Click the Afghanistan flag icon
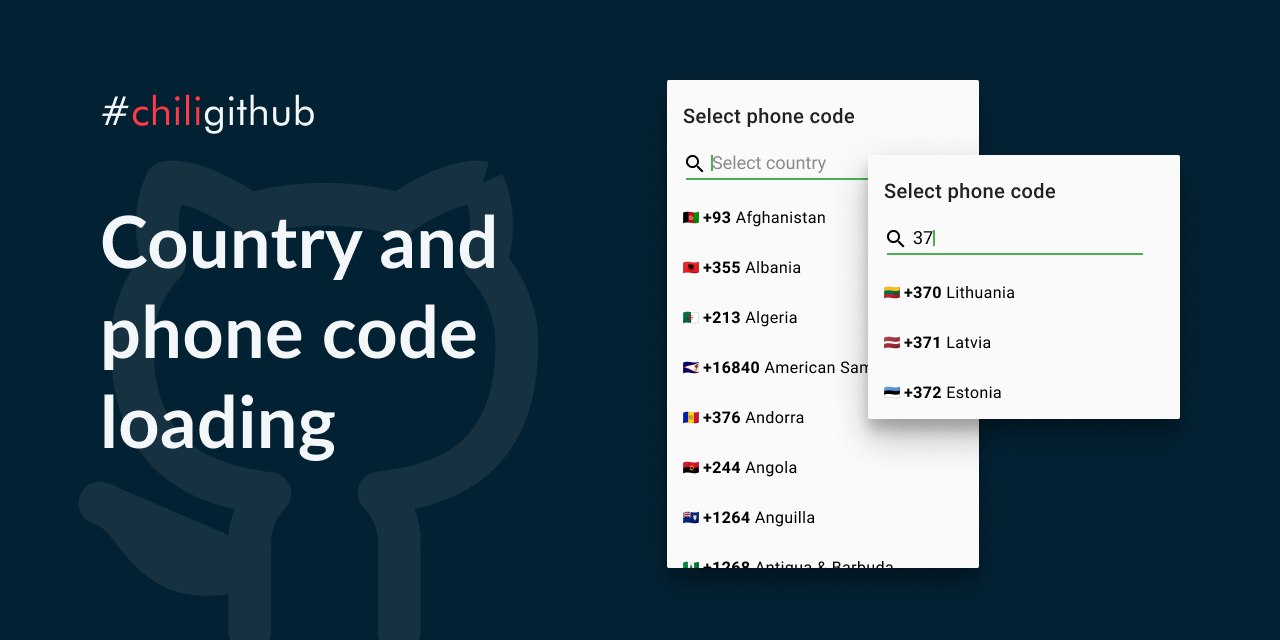Viewport: 1280px width, 640px height. [x=689, y=217]
